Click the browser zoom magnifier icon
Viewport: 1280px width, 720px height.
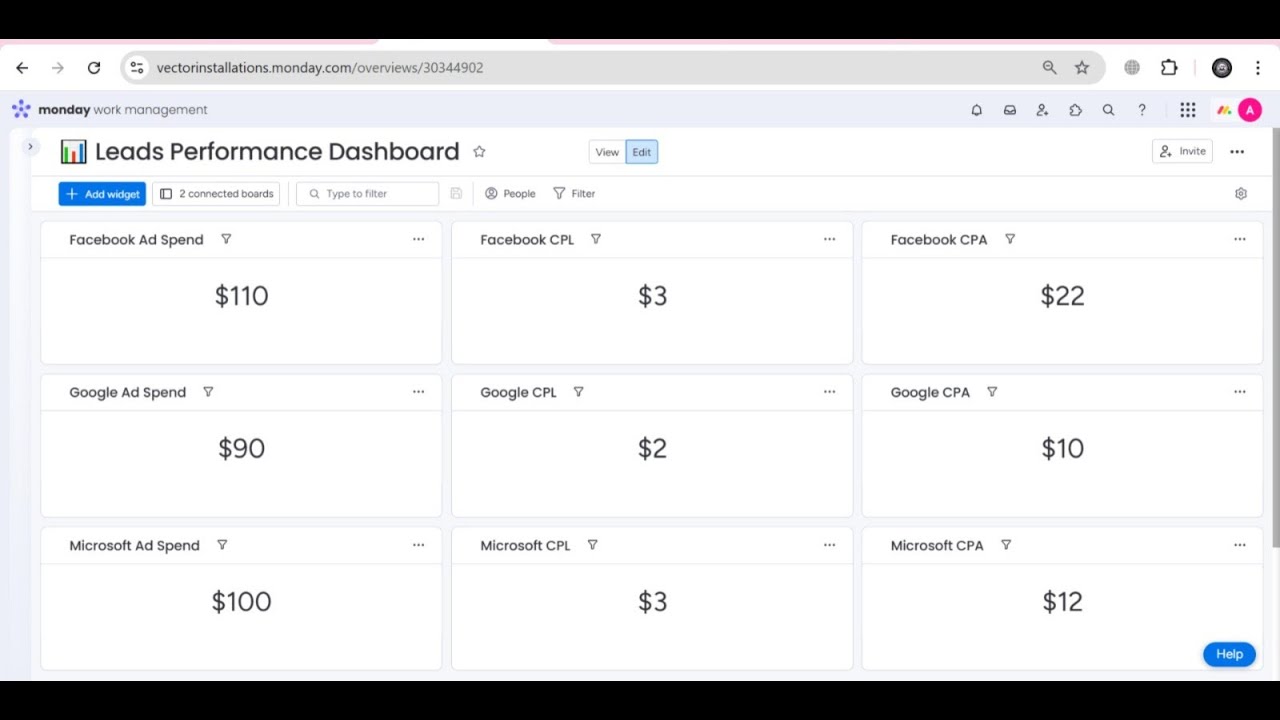pyautogui.click(x=1049, y=68)
